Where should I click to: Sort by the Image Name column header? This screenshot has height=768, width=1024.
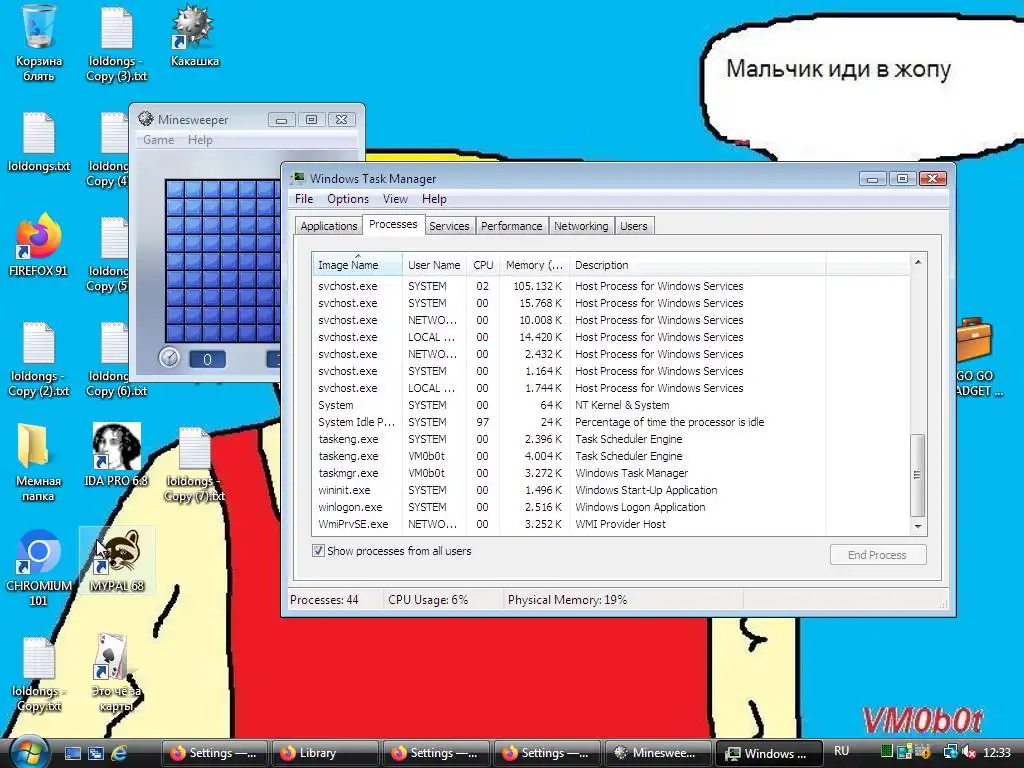coord(357,264)
